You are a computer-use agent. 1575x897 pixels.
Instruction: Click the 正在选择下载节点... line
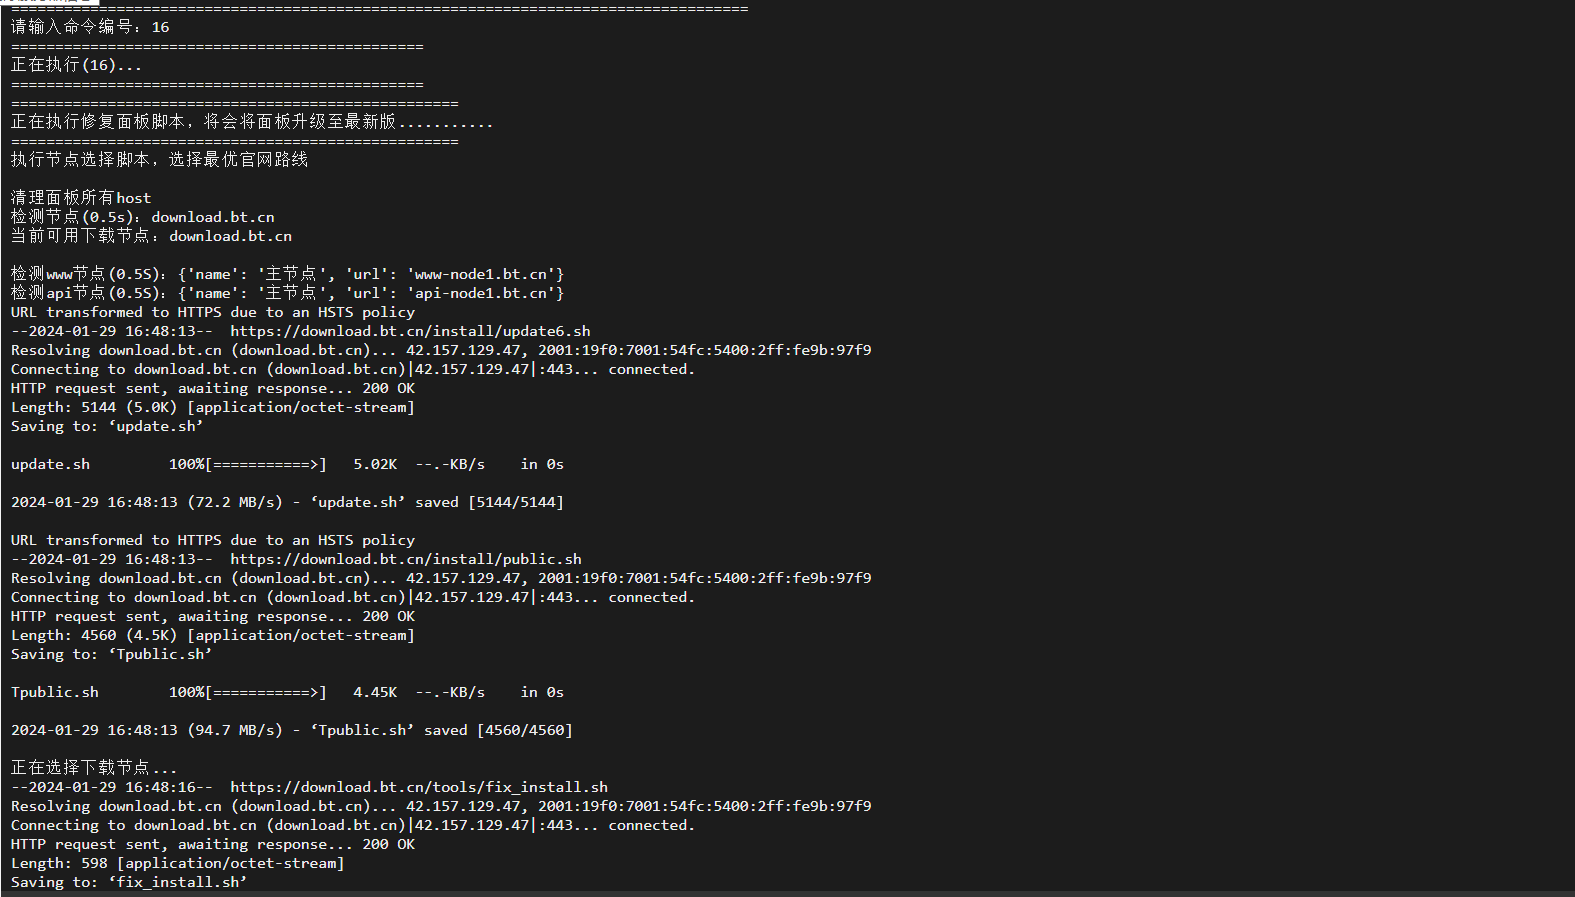tap(94, 768)
